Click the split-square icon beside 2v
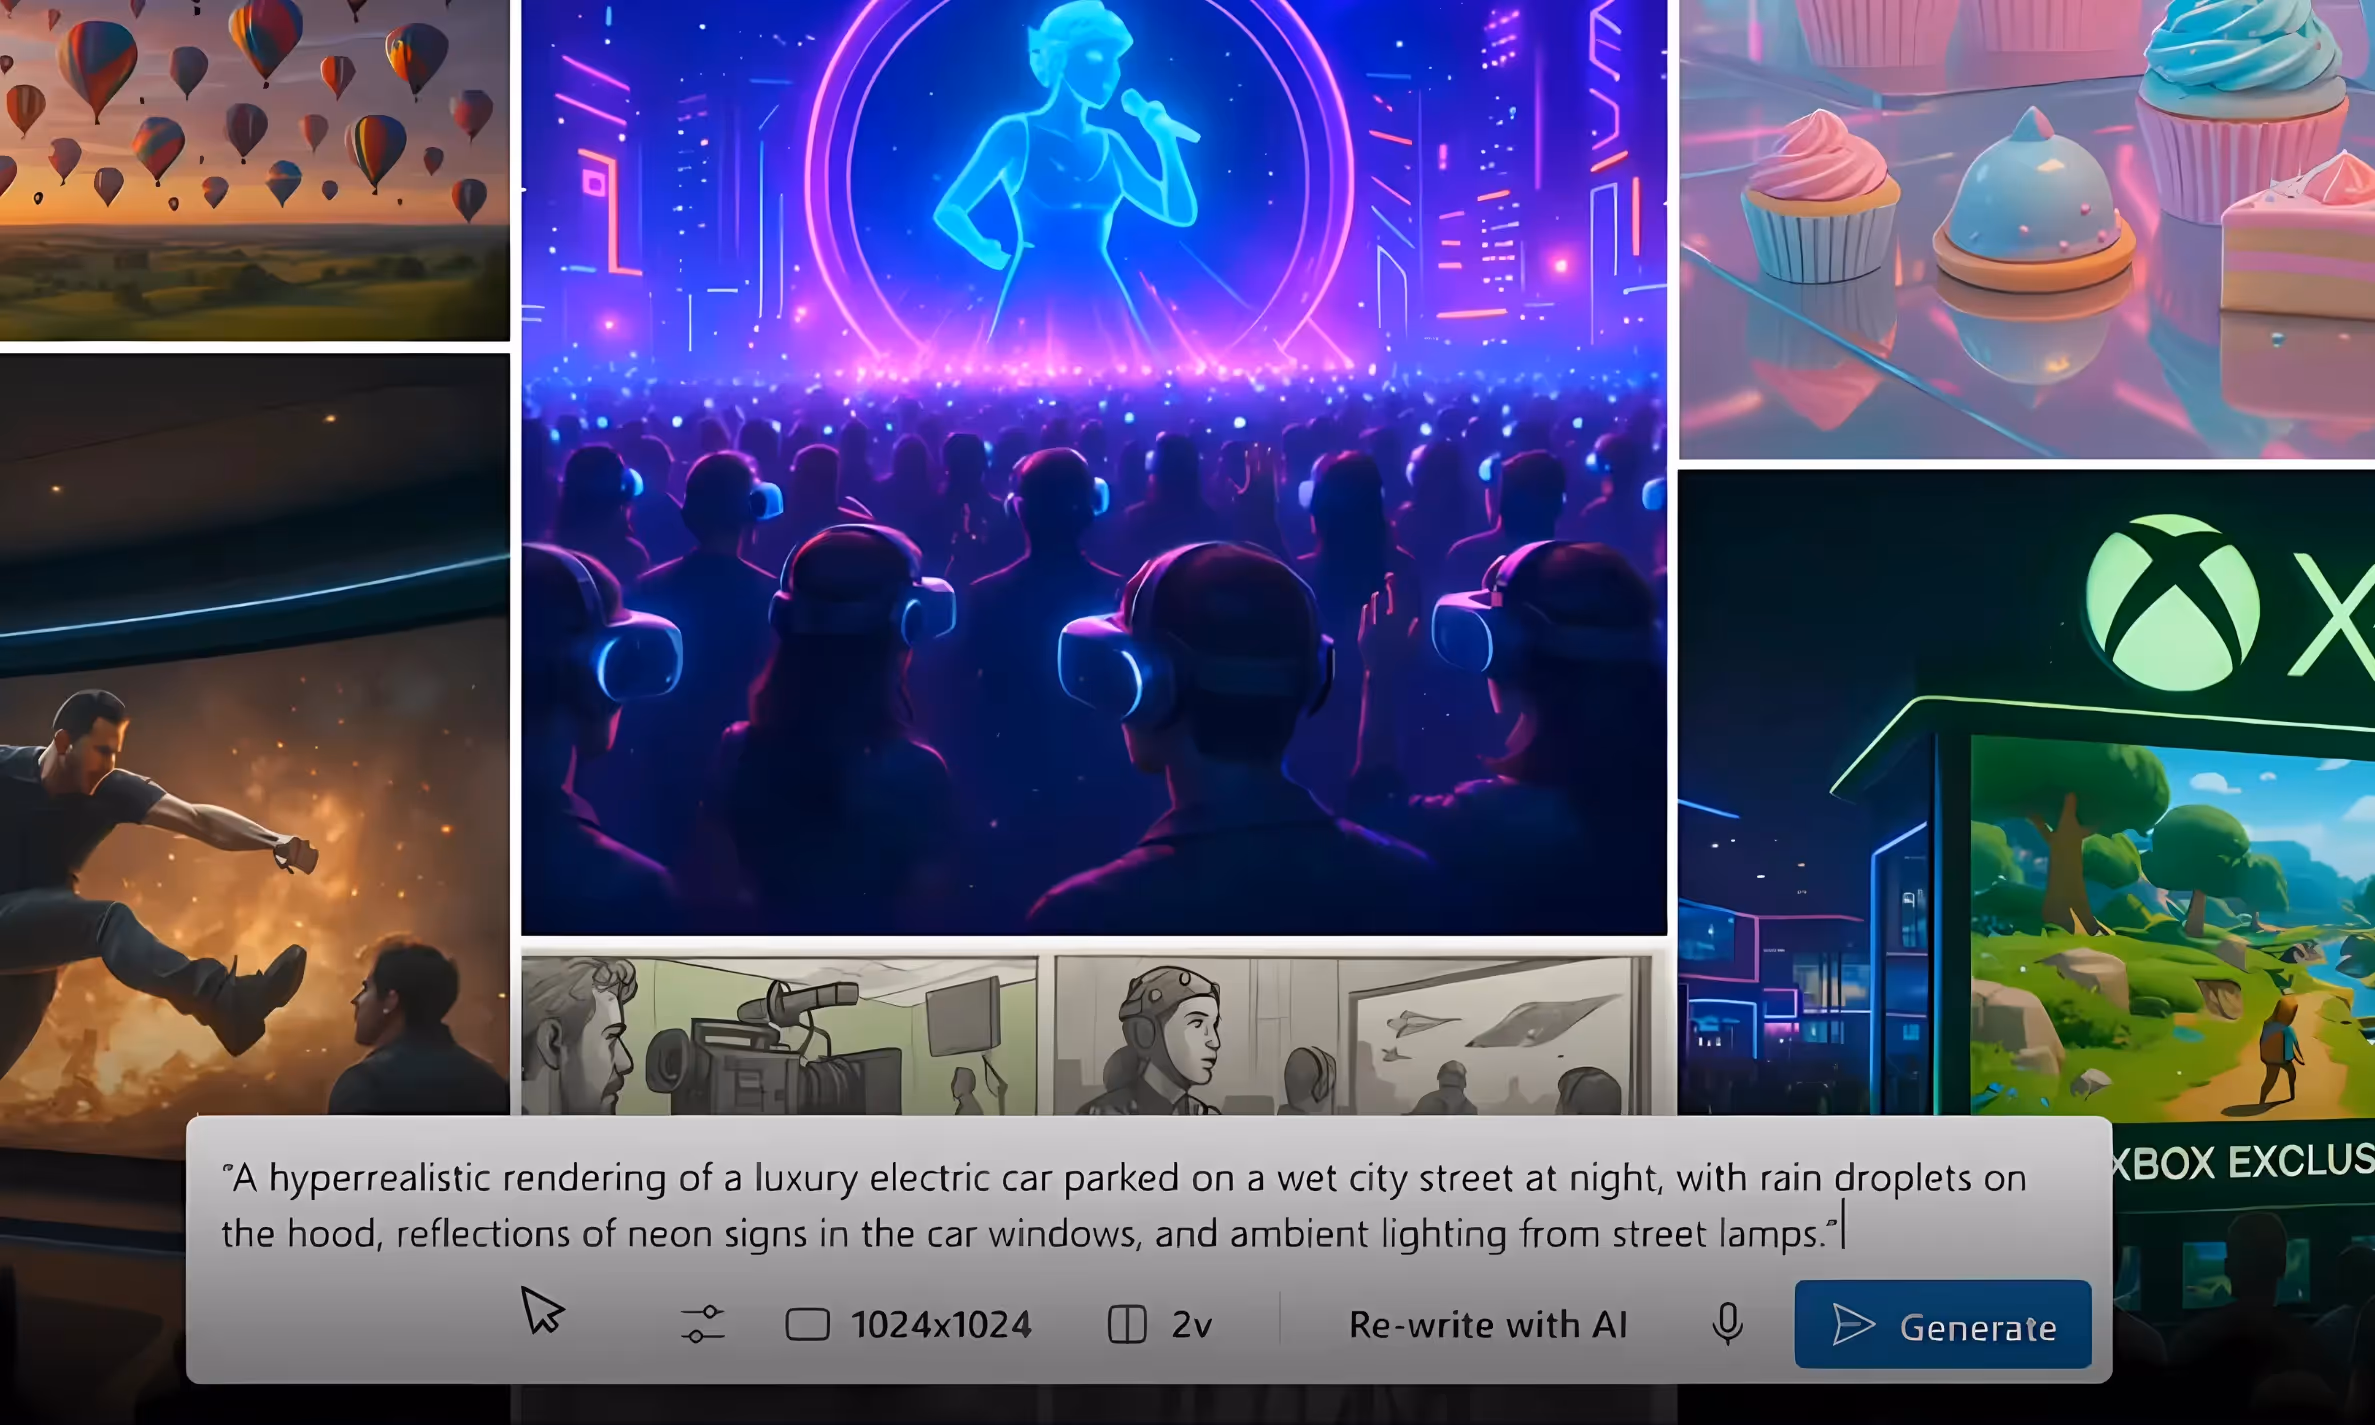2375x1425 pixels. click(1127, 1325)
